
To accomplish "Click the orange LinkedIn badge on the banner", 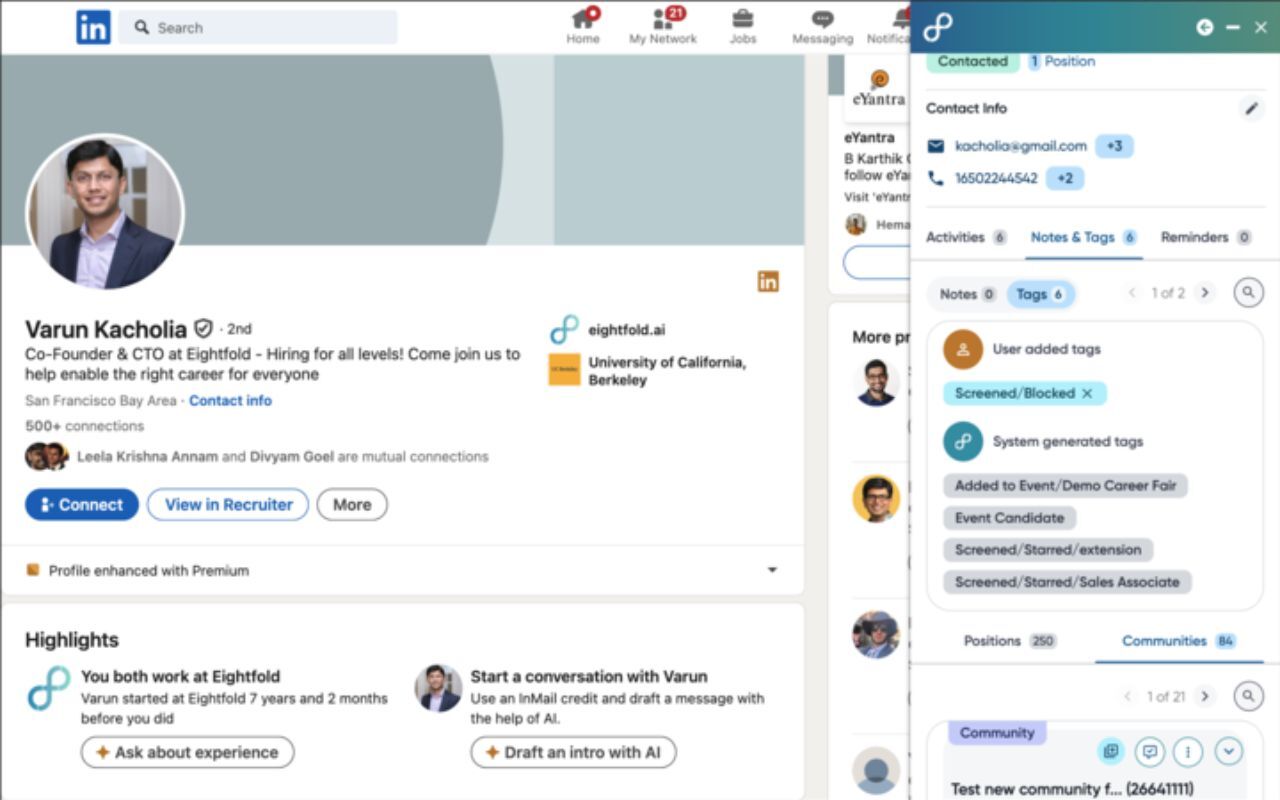I will [768, 282].
